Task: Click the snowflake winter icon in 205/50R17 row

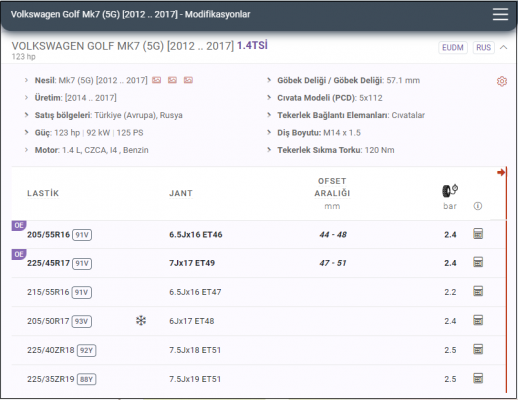Action: tap(141, 321)
